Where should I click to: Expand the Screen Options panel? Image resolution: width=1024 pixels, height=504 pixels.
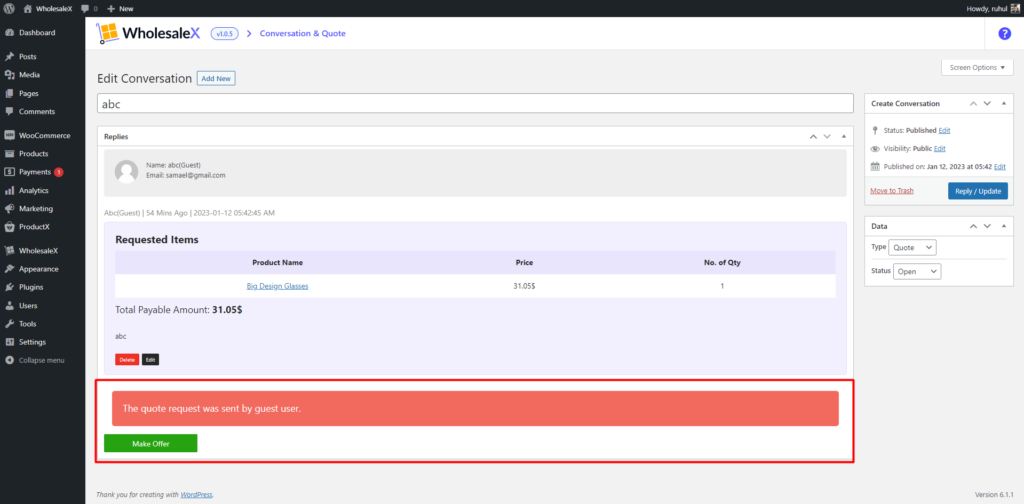click(977, 67)
